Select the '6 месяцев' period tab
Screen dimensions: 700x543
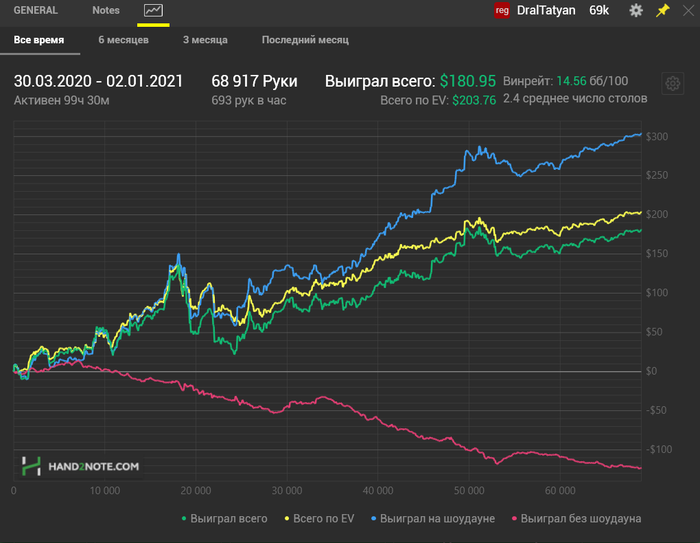123,40
